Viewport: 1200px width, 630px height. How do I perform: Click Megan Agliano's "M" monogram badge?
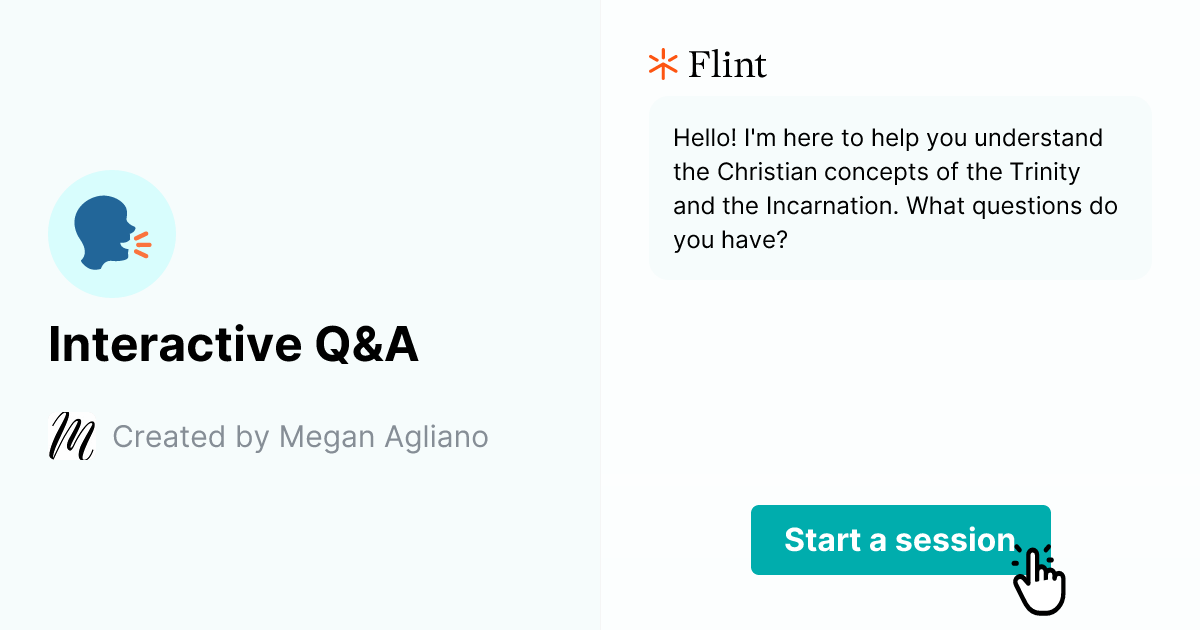click(71, 436)
